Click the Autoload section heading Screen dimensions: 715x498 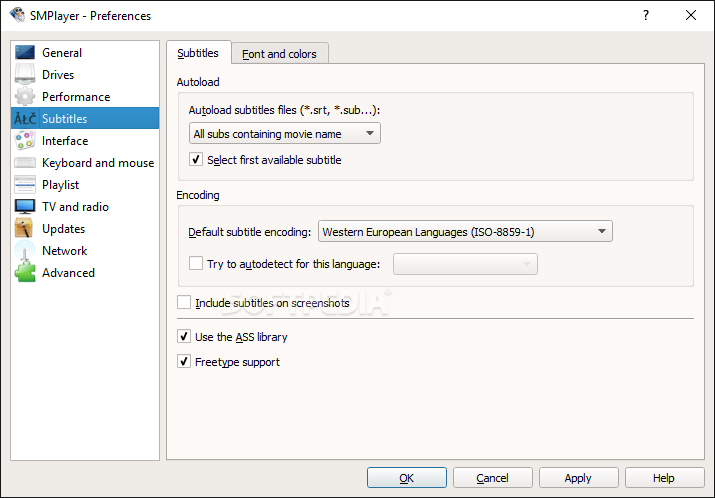198,82
